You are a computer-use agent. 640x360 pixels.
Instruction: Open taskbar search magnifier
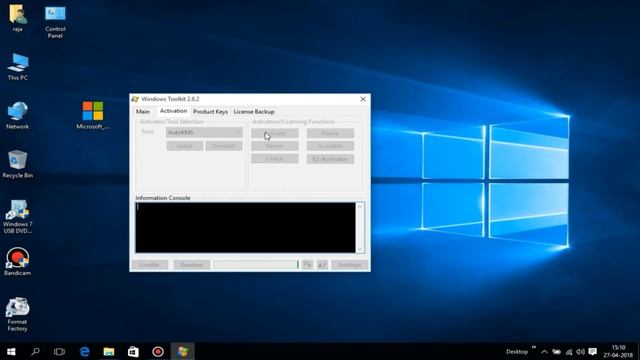[x=36, y=351]
